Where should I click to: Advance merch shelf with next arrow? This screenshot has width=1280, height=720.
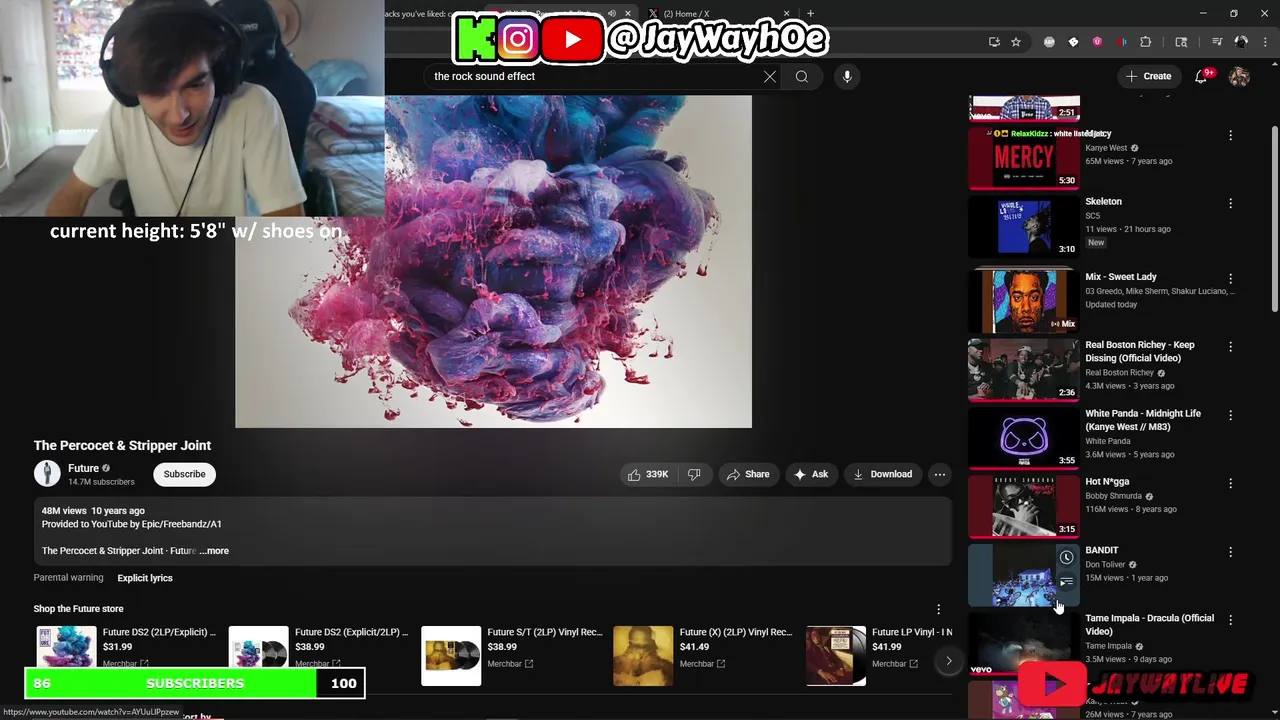coord(948,660)
